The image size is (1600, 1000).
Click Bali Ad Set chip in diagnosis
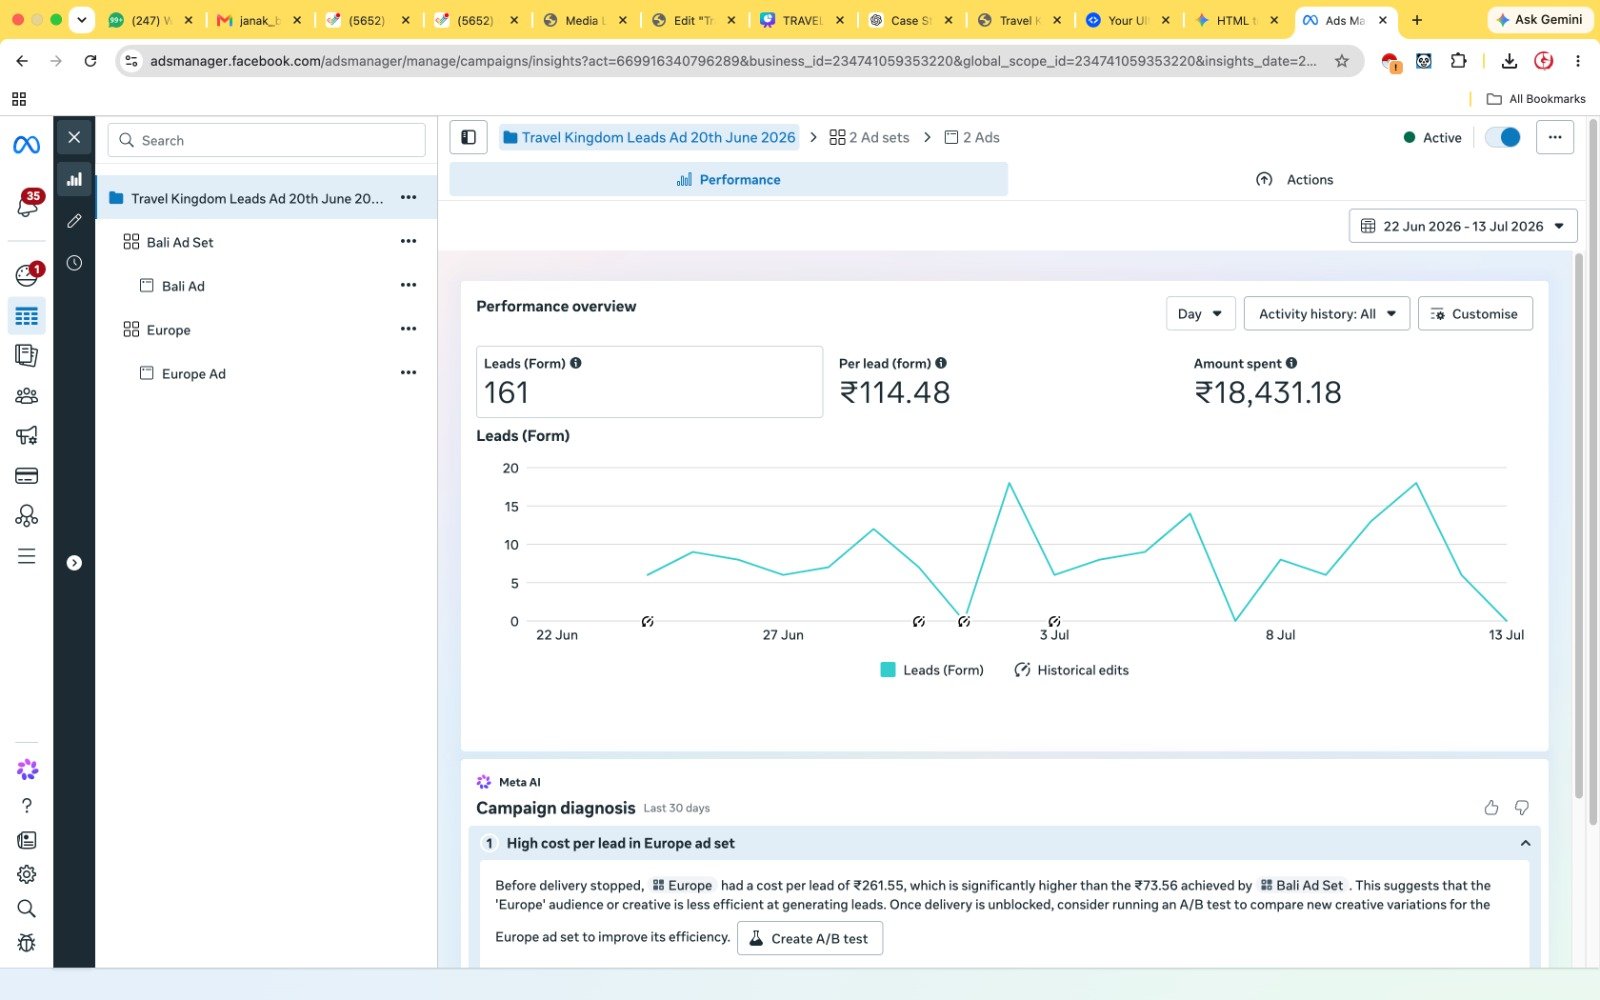pyautogui.click(x=1302, y=885)
